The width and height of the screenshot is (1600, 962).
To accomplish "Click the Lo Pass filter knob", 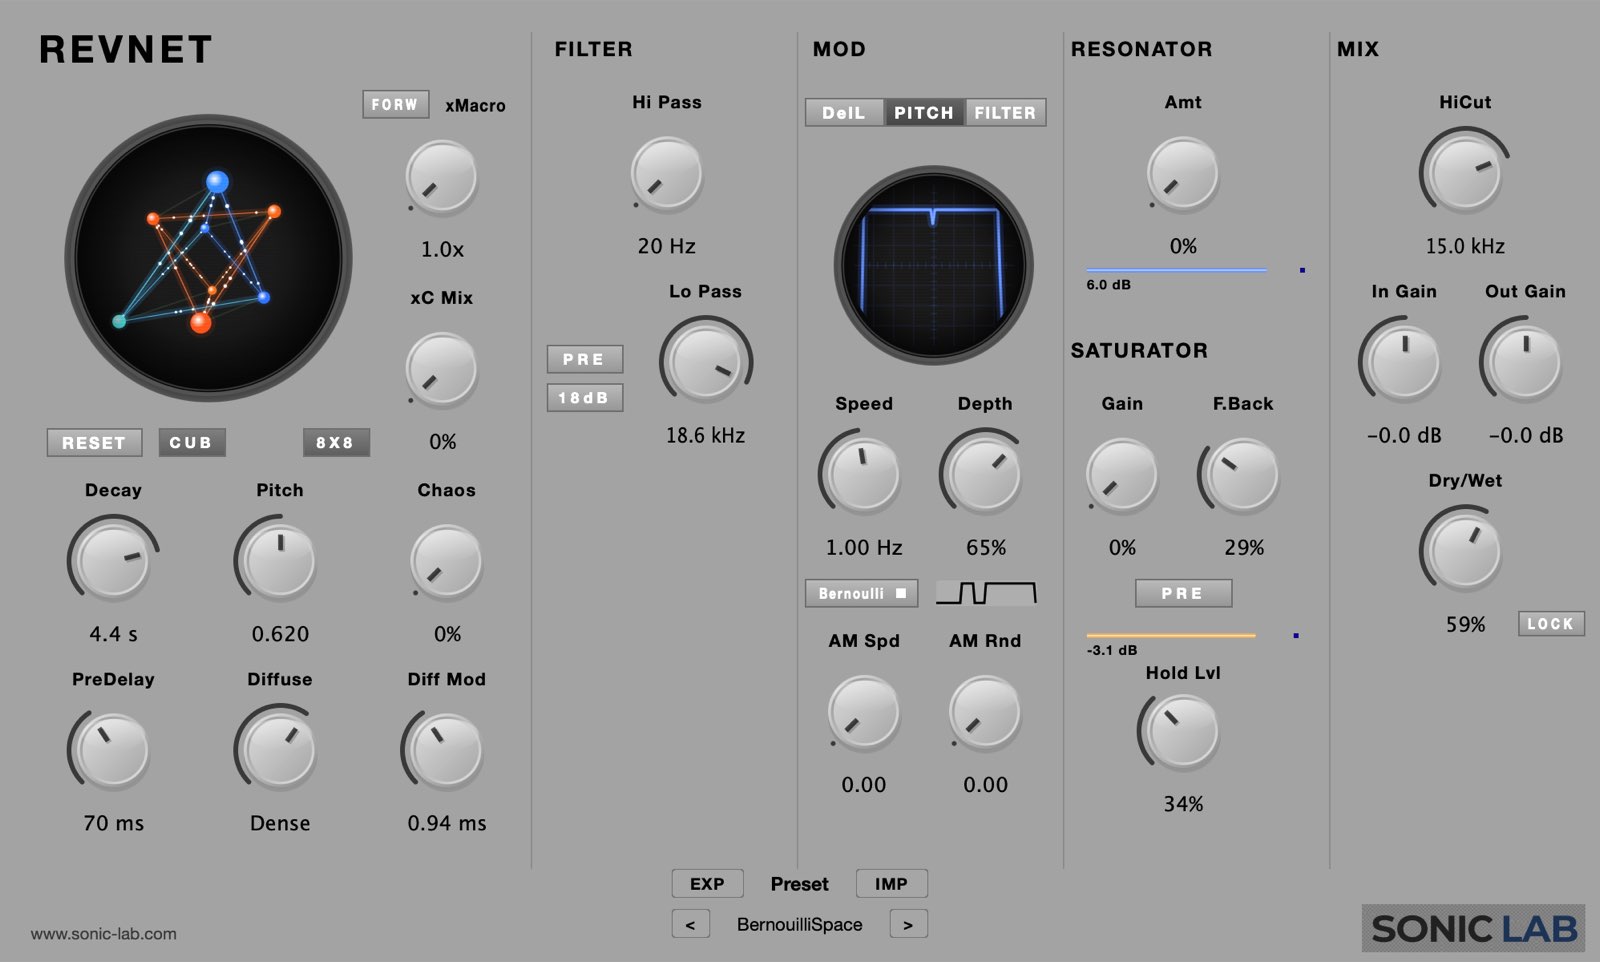I will (x=705, y=361).
